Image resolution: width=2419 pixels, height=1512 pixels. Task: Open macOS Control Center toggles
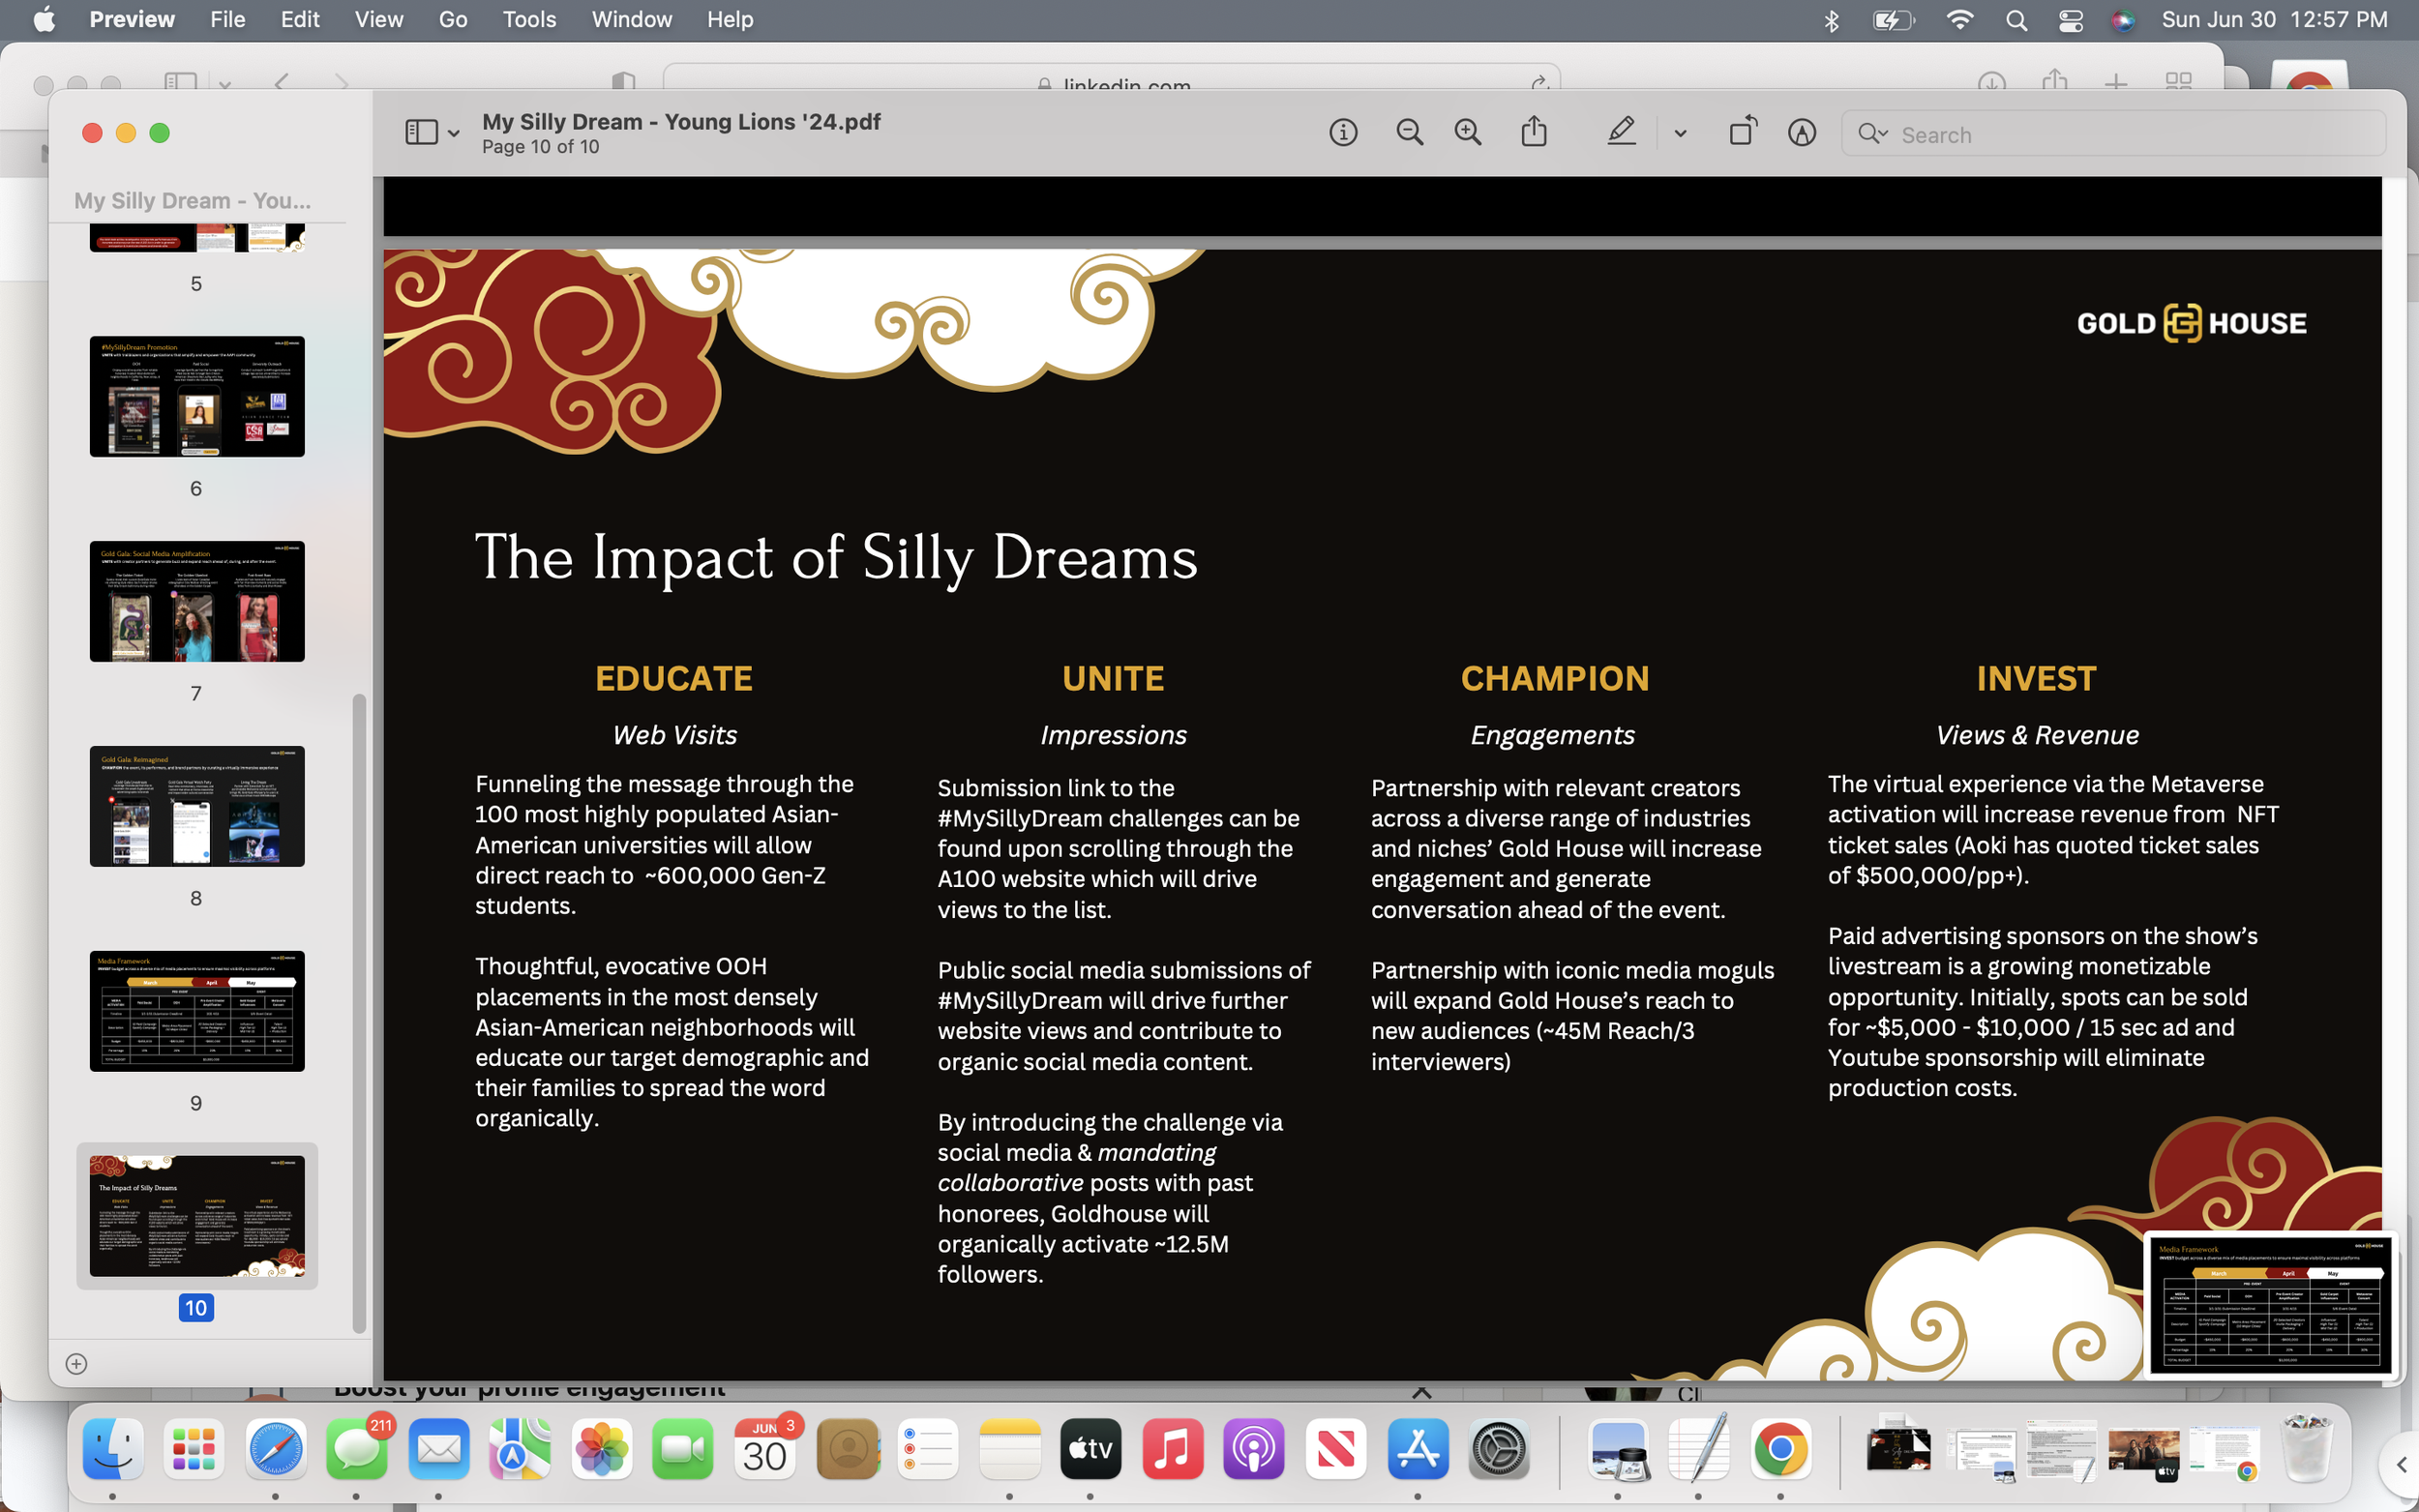click(x=2070, y=20)
